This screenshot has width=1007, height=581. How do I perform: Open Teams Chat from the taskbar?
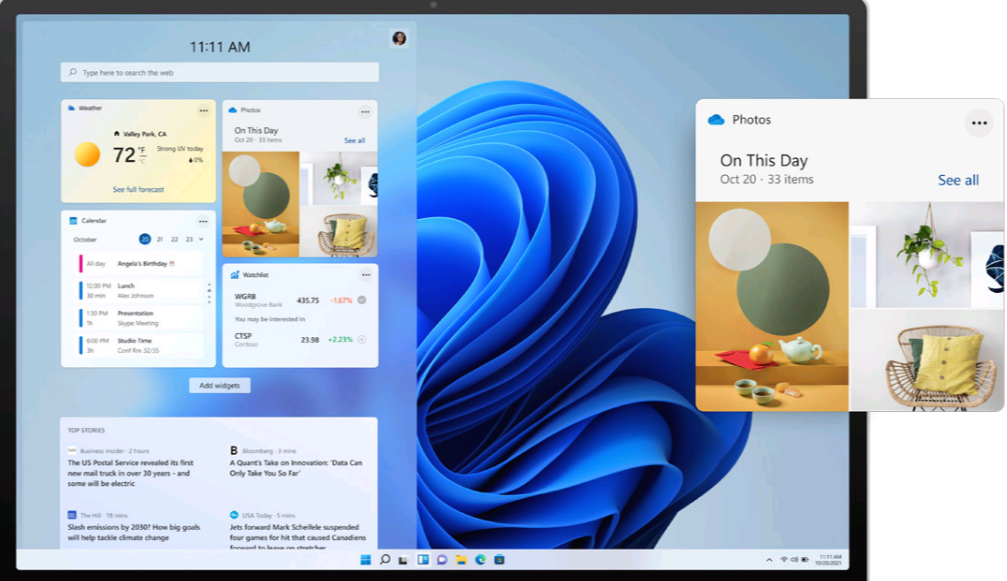(x=442, y=560)
